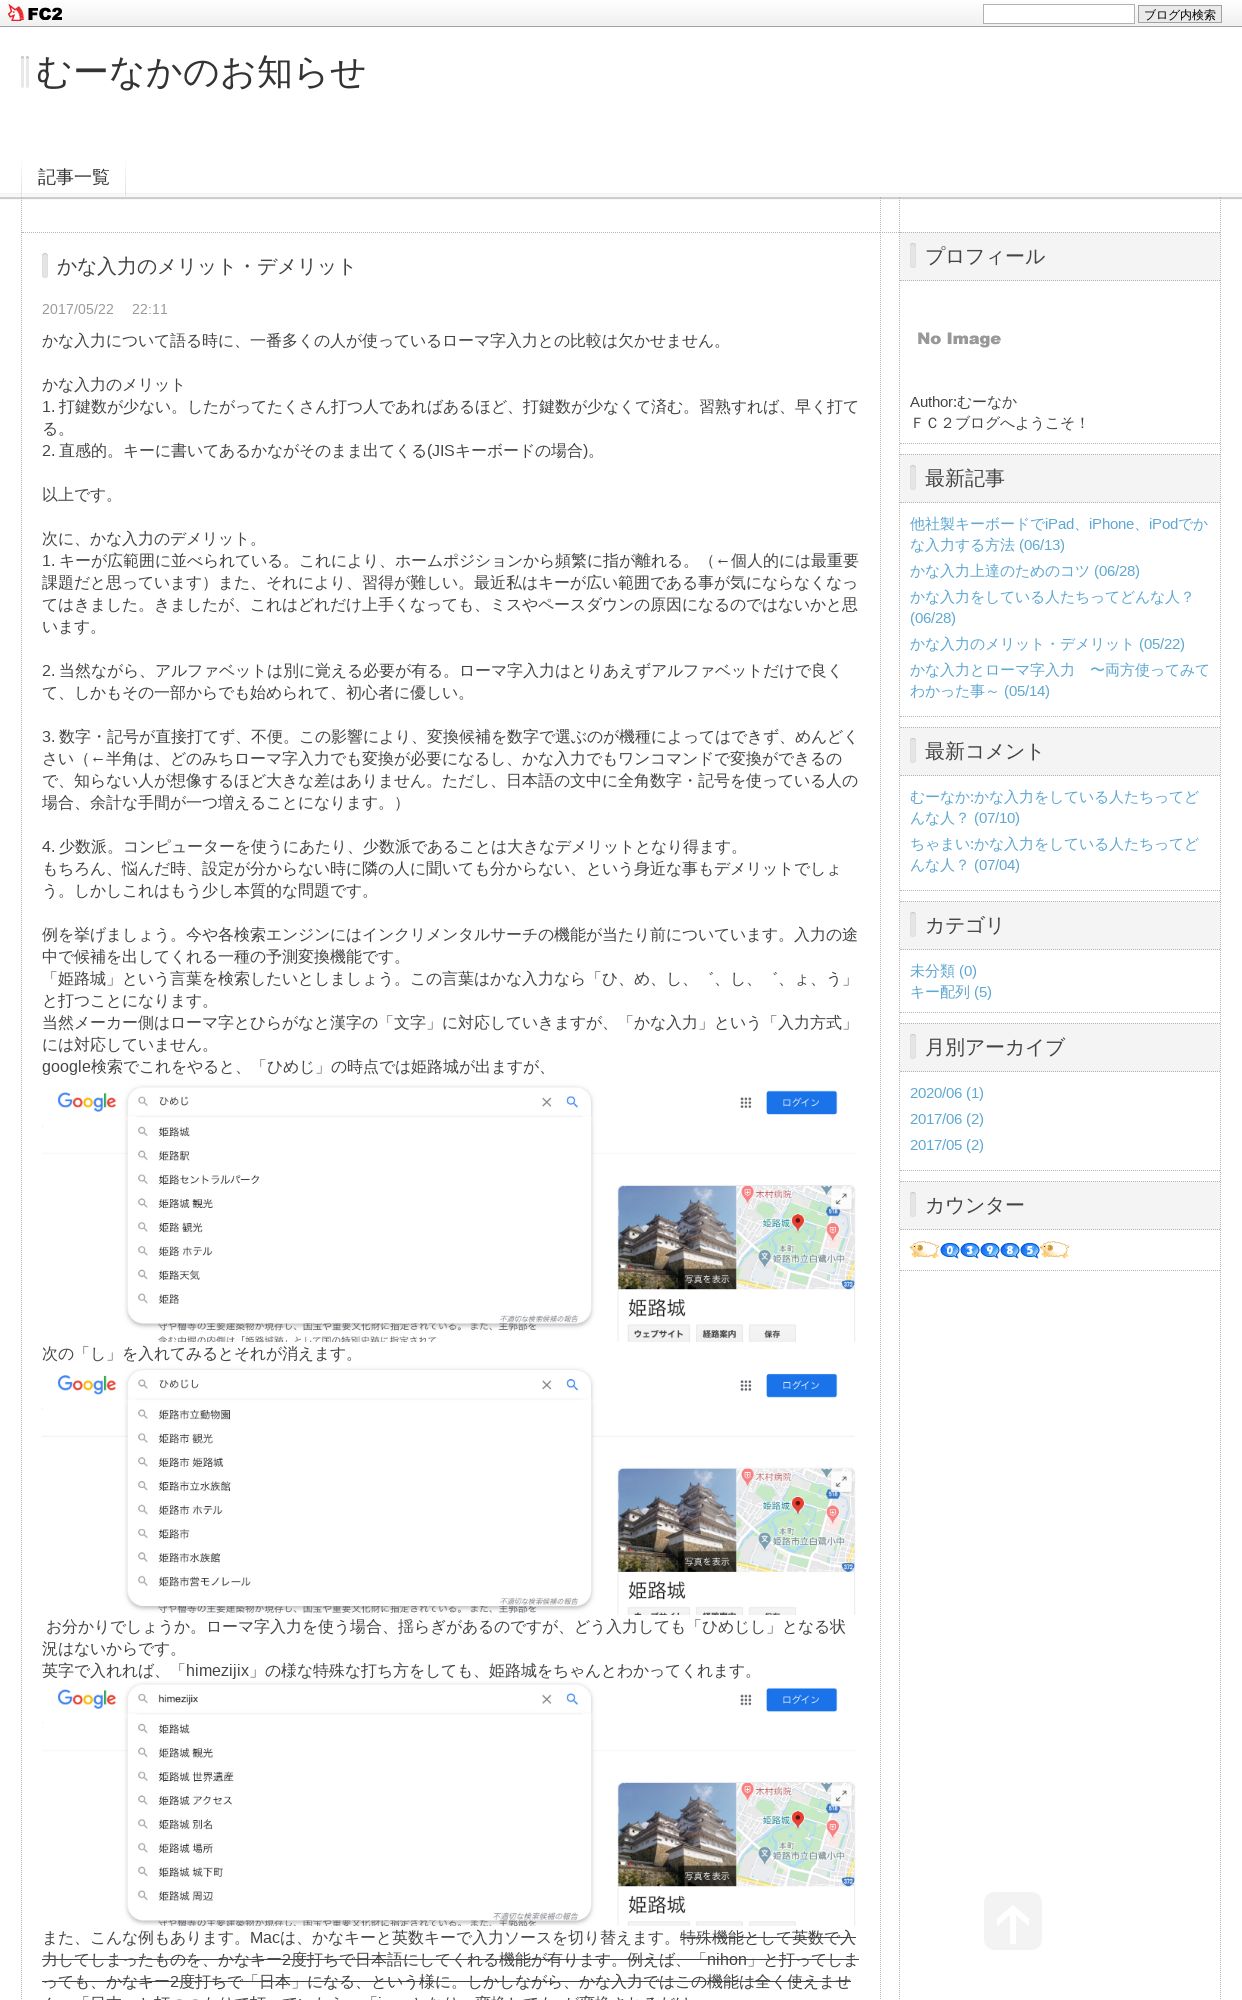The width and height of the screenshot is (1242, 2000).
Task: Click the apps grid icon in the himezijix screenshot
Action: 746,1699
